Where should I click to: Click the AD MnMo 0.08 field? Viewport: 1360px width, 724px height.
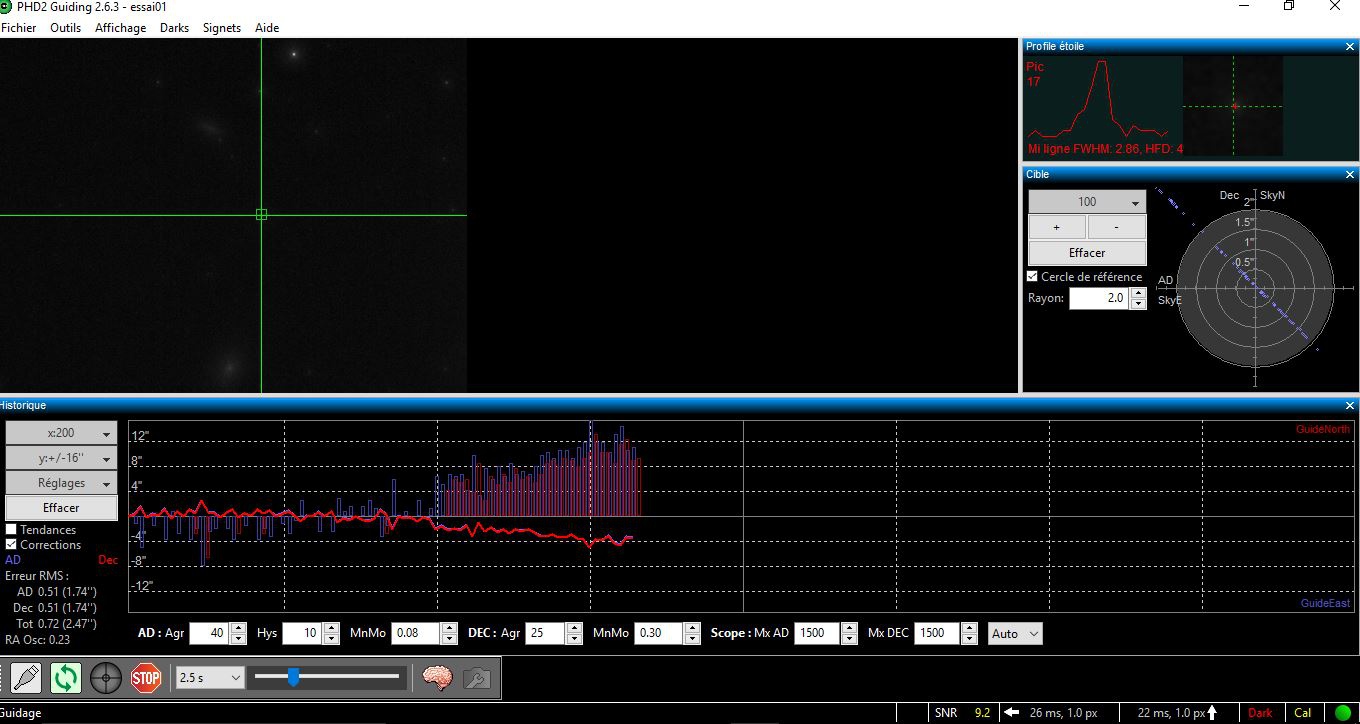point(414,634)
